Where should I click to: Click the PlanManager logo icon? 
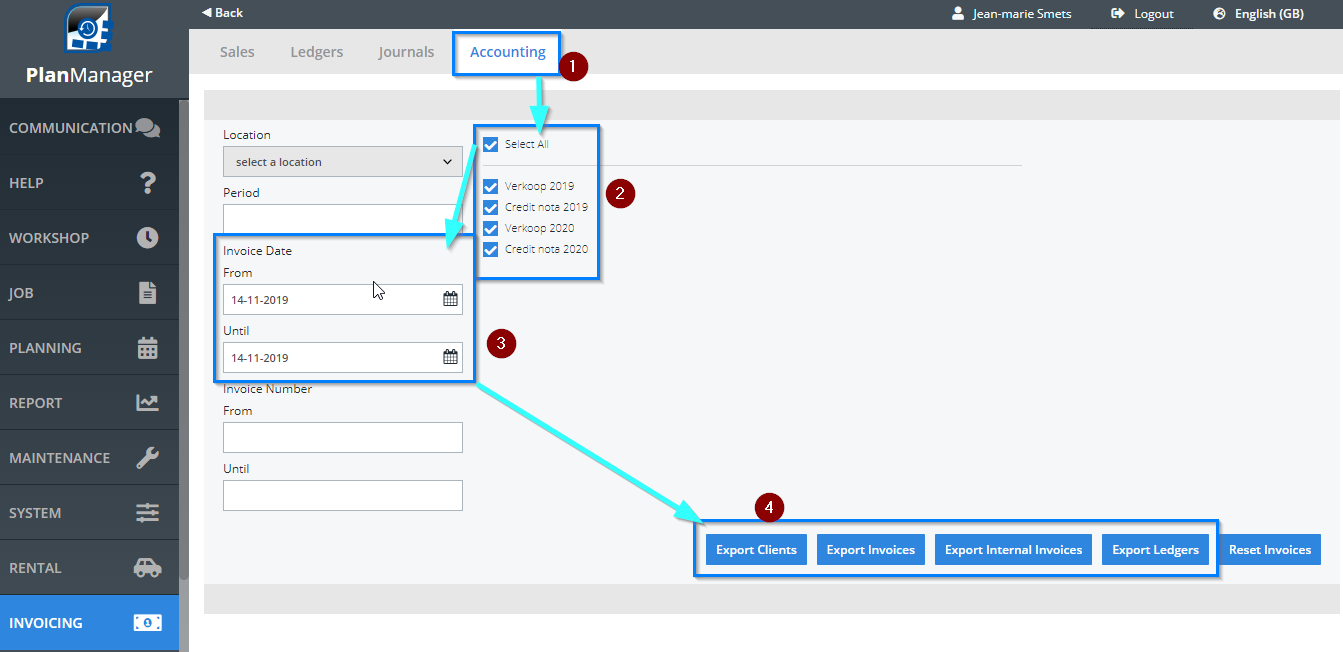[89, 29]
